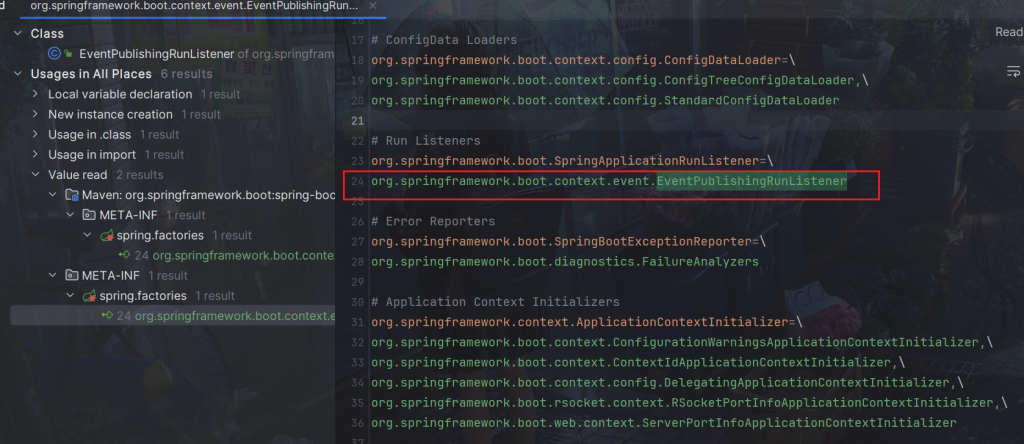
Task: Click highlighted EventPublishingRunListener text in editor
Action: (x=751, y=181)
